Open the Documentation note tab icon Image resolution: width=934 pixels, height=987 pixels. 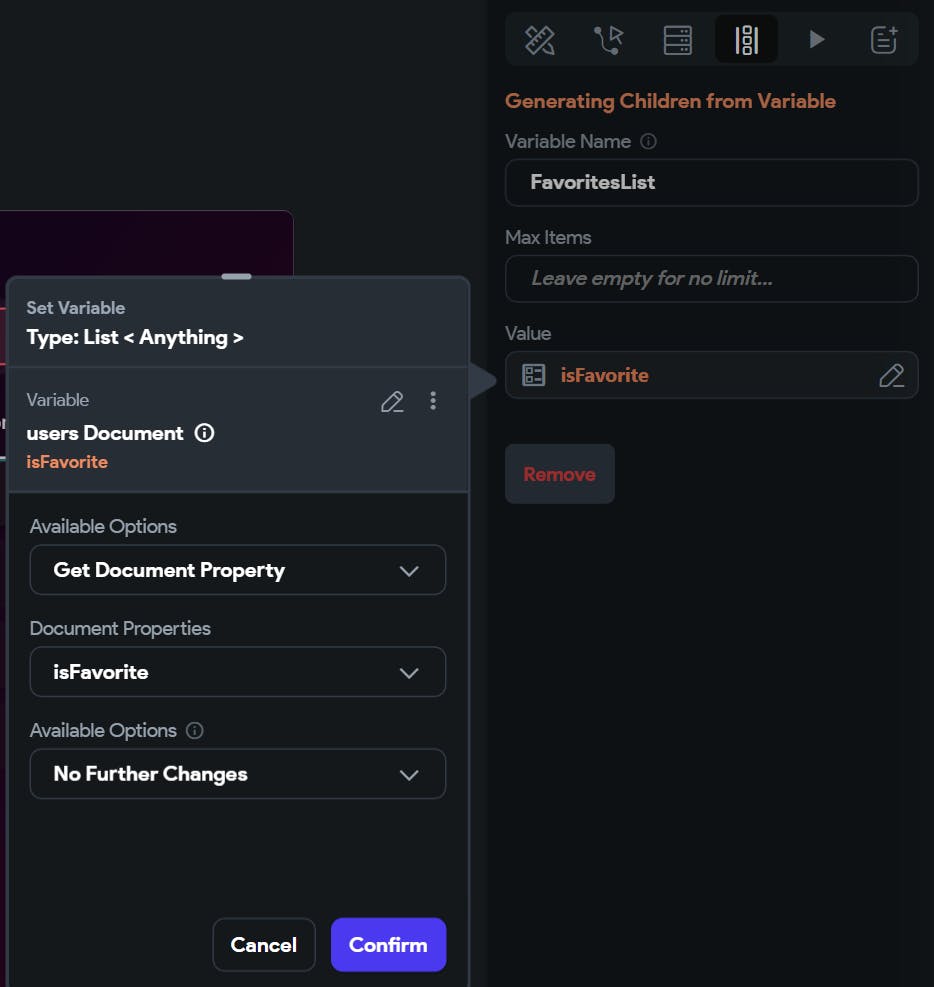(884, 40)
